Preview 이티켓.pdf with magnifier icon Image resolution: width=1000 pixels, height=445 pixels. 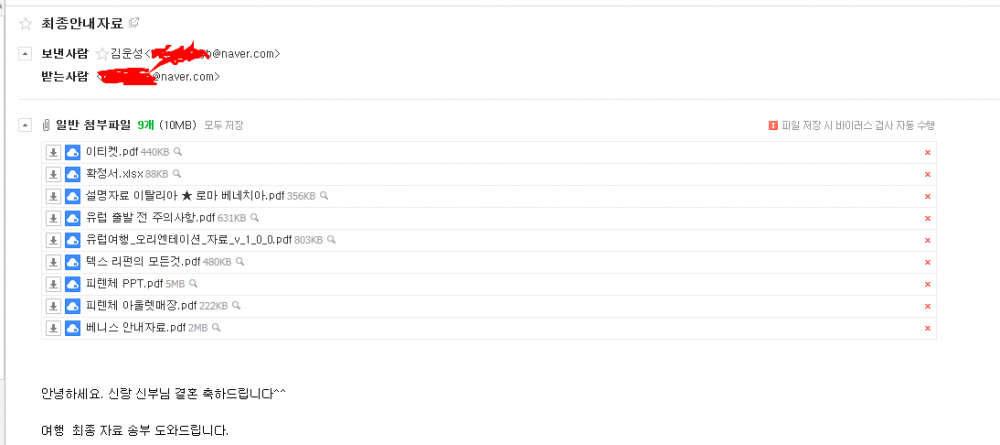click(179, 152)
